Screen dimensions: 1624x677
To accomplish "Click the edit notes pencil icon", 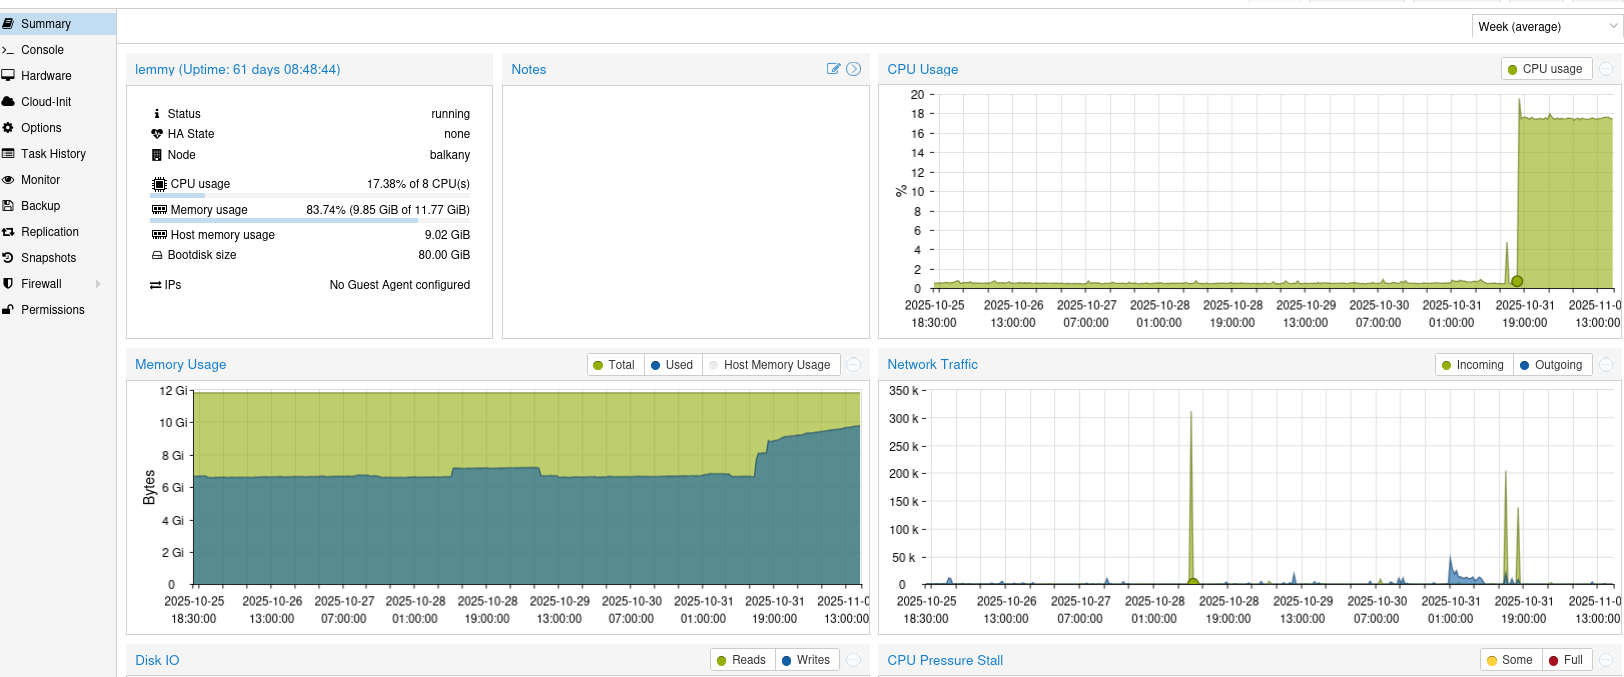I will [x=833, y=69].
